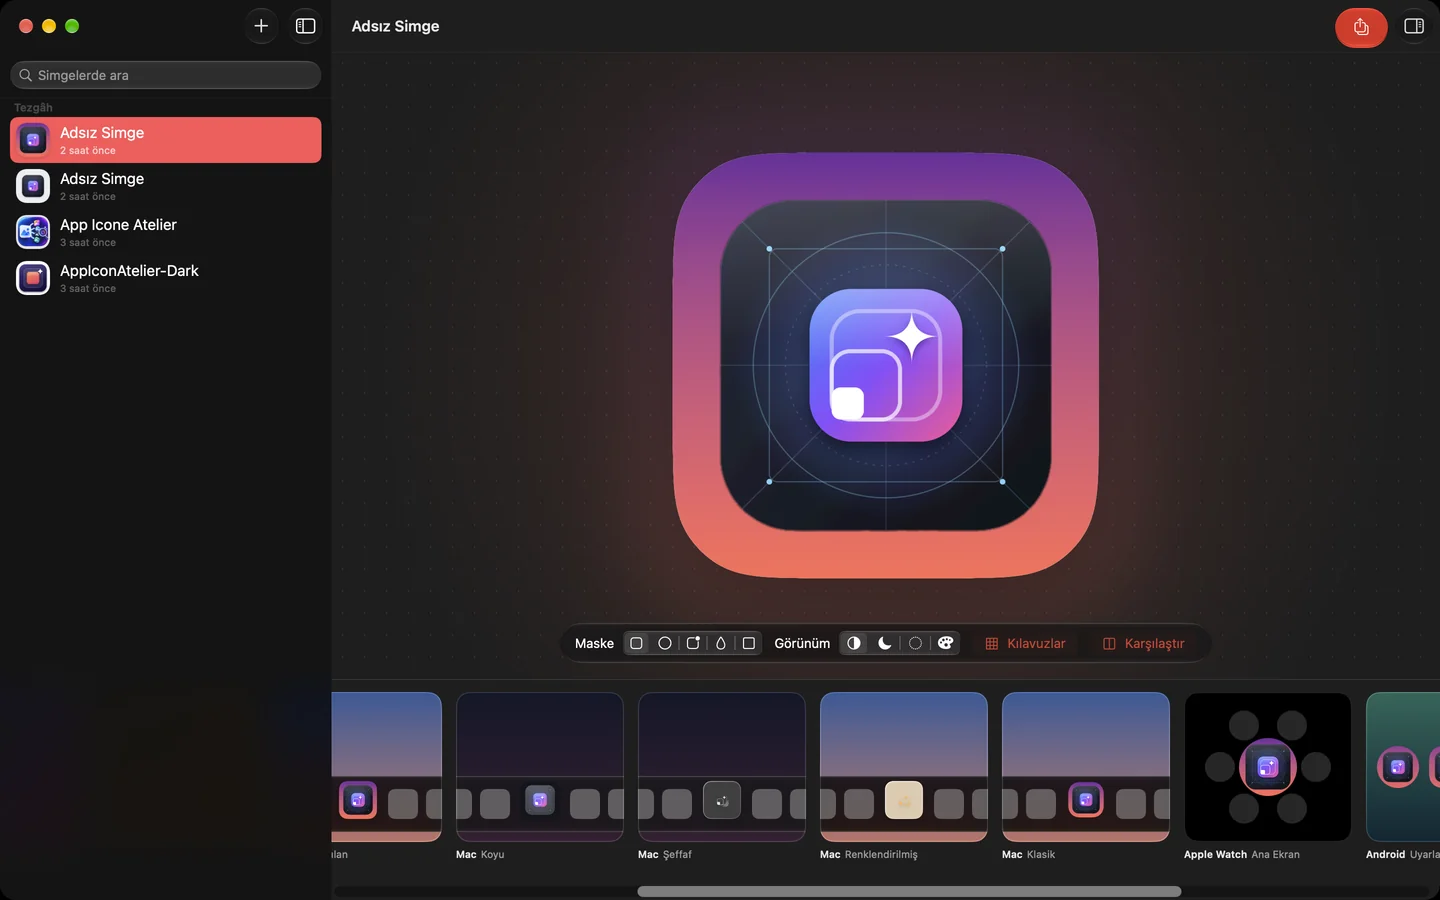This screenshot has height=900, width=1440.
Task: Select AppIconAtelier-Dark in the sidebar
Action: click(166, 278)
